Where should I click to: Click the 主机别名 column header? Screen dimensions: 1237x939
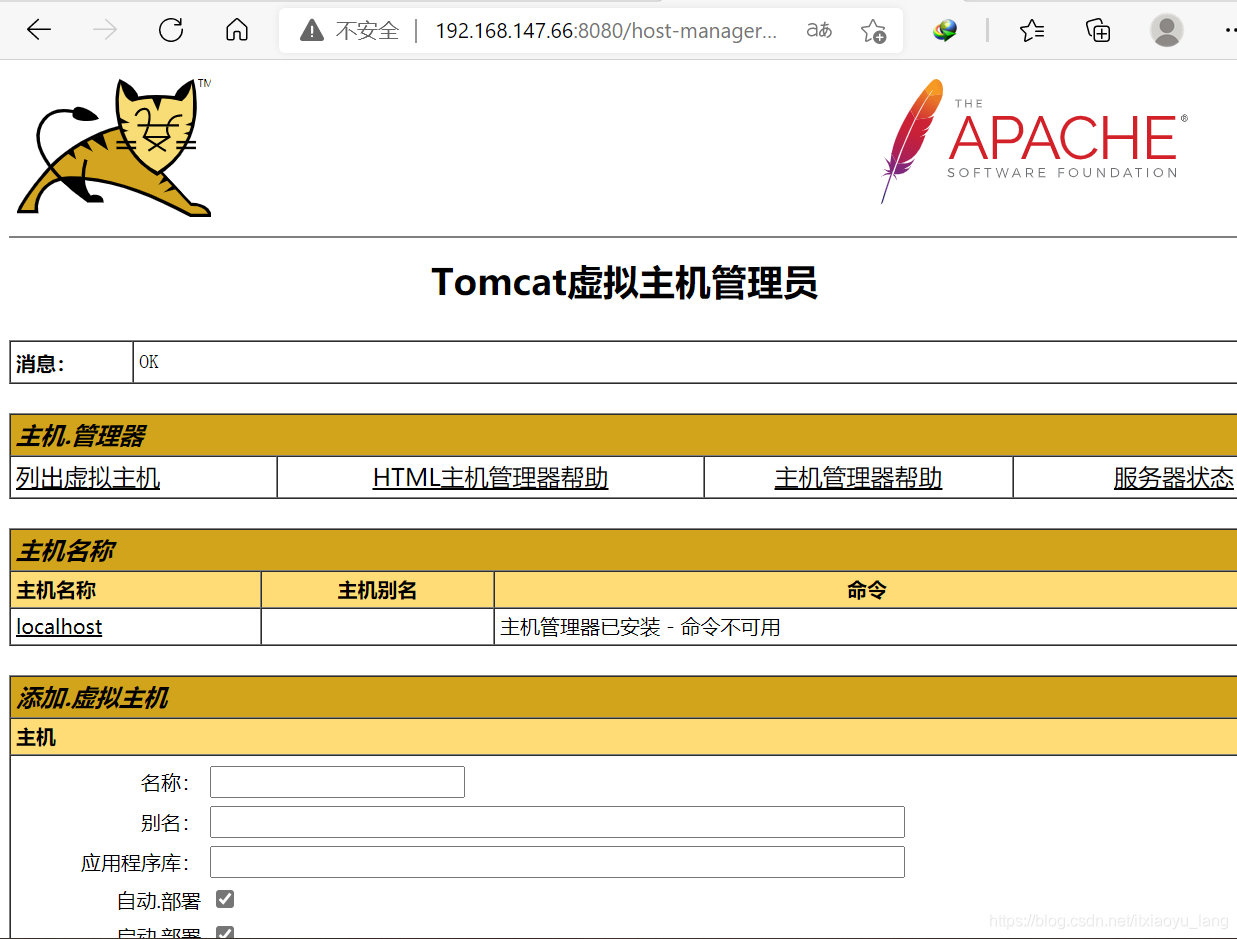[x=377, y=590]
